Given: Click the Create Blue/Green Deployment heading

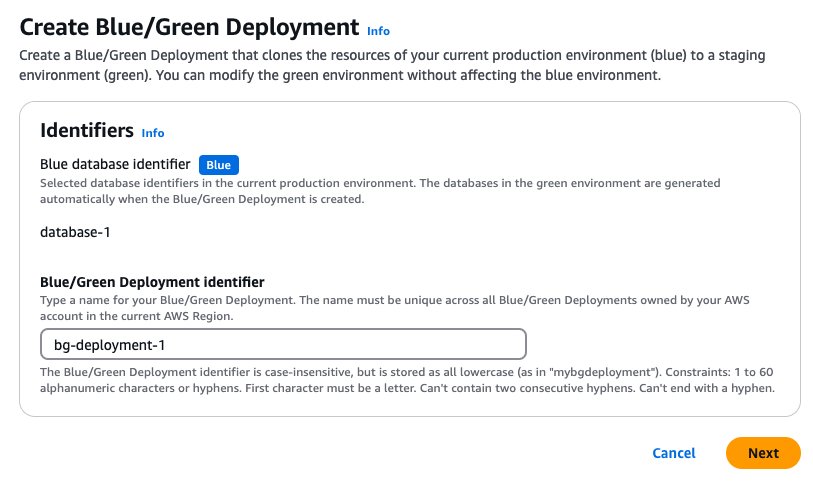Looking at the screenshot, I should [189, 27].
